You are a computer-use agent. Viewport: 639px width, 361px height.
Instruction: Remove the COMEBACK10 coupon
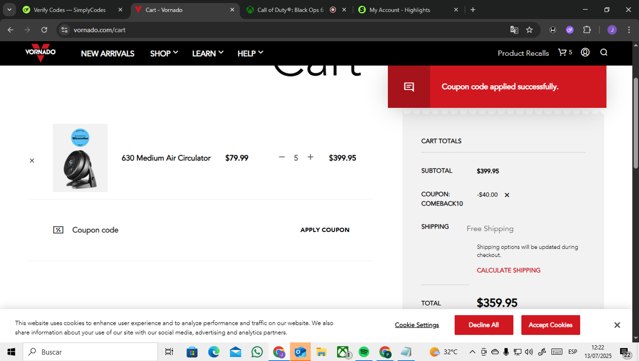[x=507, y=195]
